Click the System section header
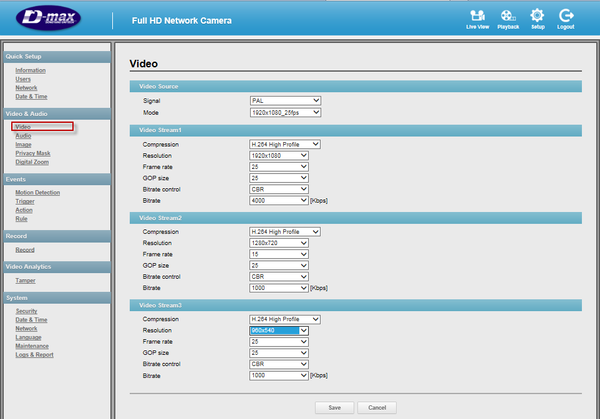 coord(57,298)
